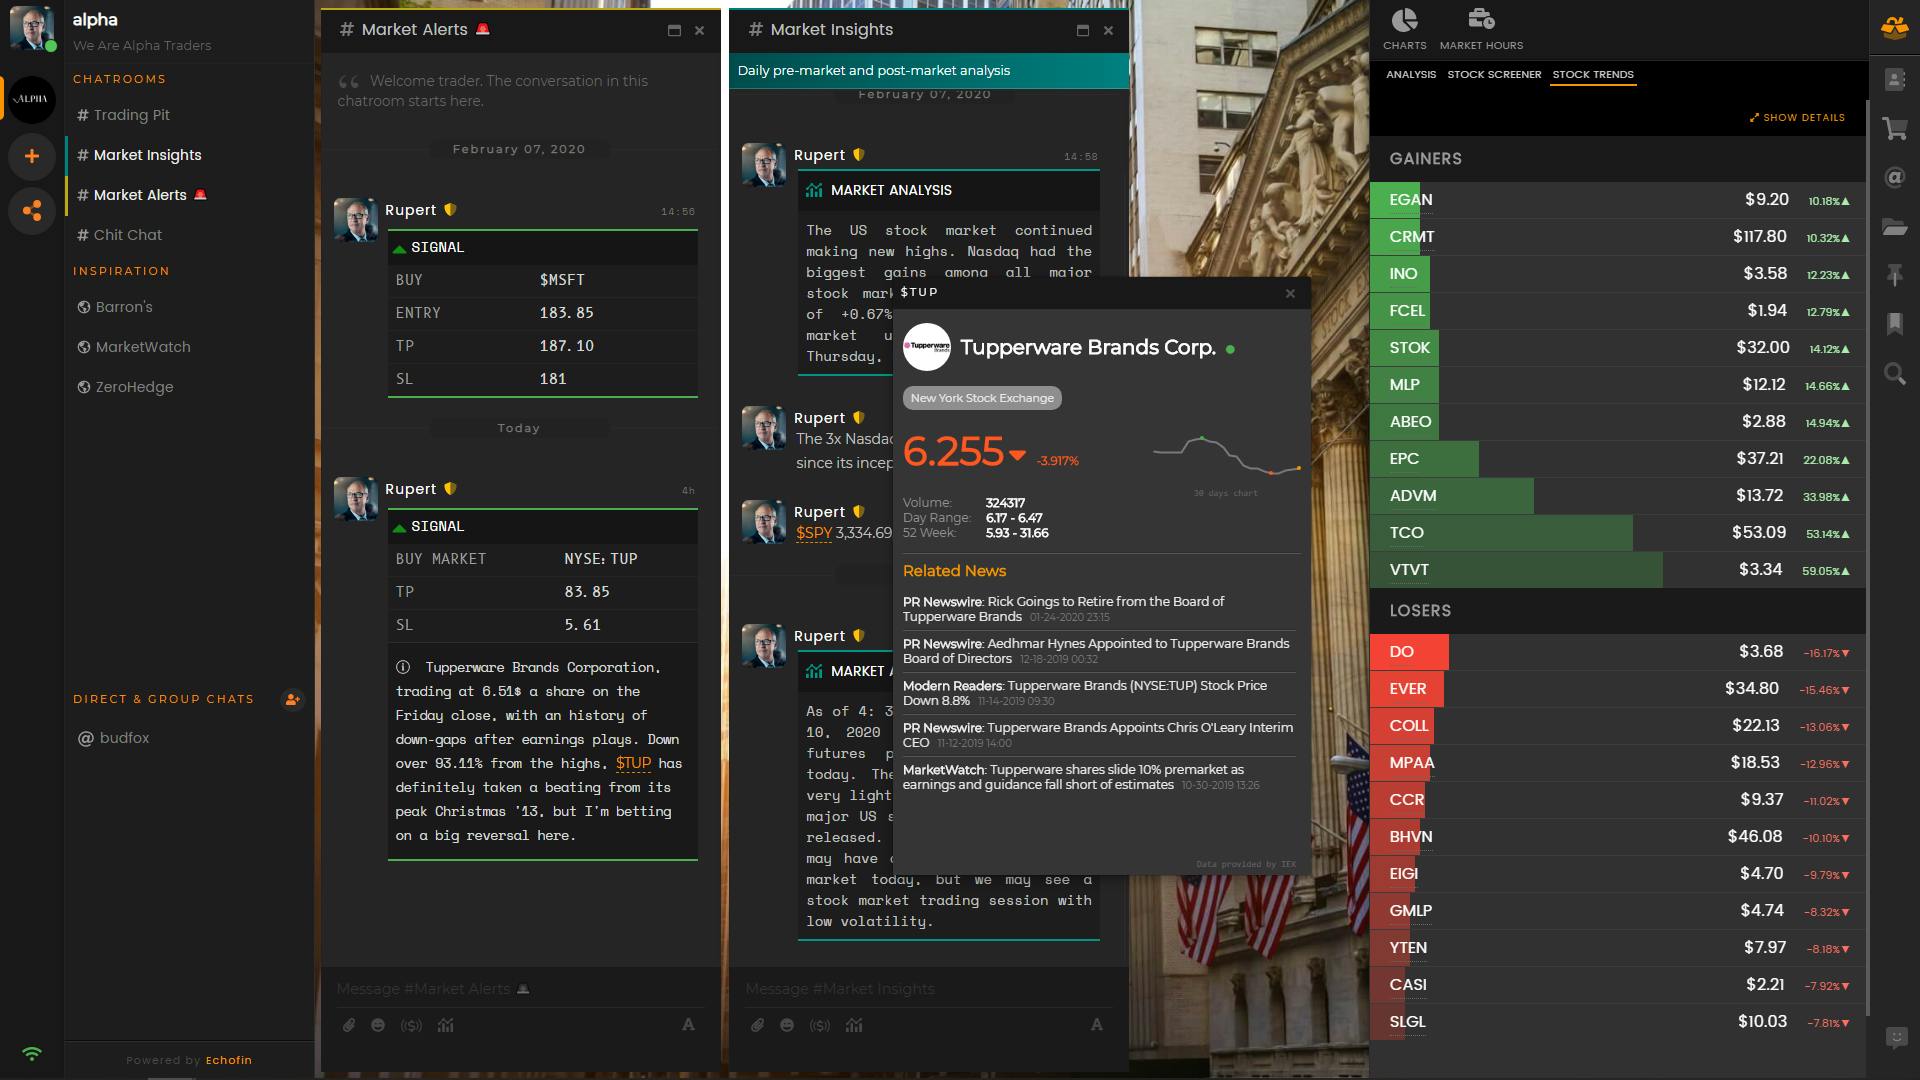Open bookmarks icon on the right rail

[1894, 324]
